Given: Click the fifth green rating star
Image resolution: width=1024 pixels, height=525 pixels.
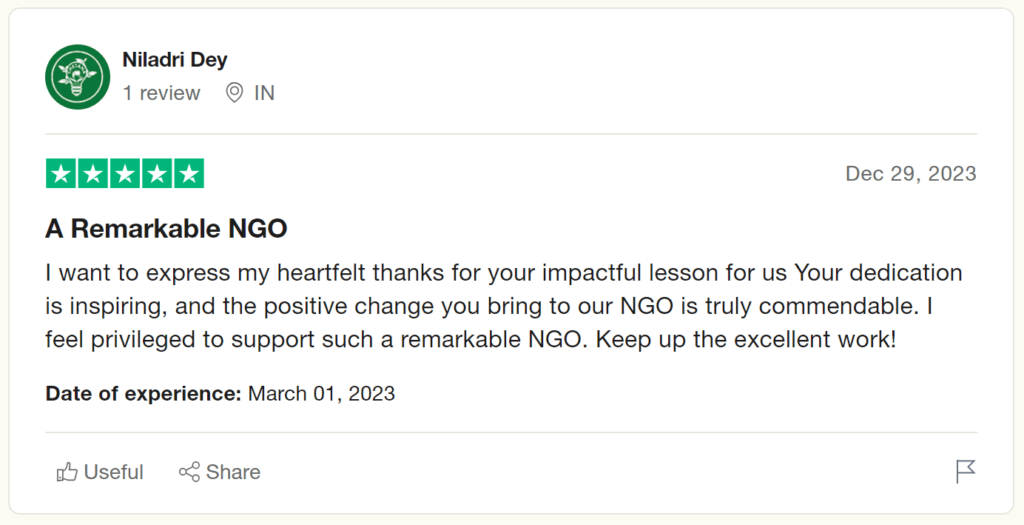Looking at the screenshot, I should point(189,174).
